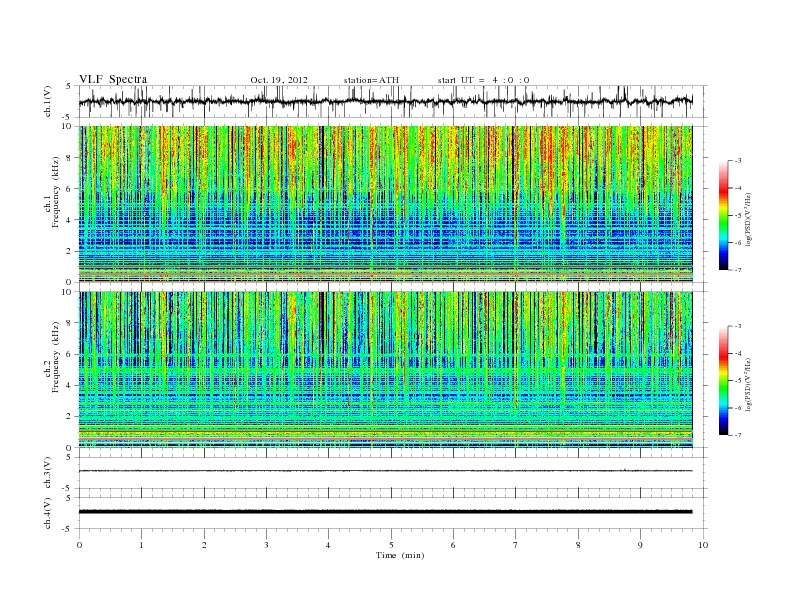The width and height of the screenshot is (792, 612).
Task: Click the time axis tick label '0'
Action: (79, 545)
